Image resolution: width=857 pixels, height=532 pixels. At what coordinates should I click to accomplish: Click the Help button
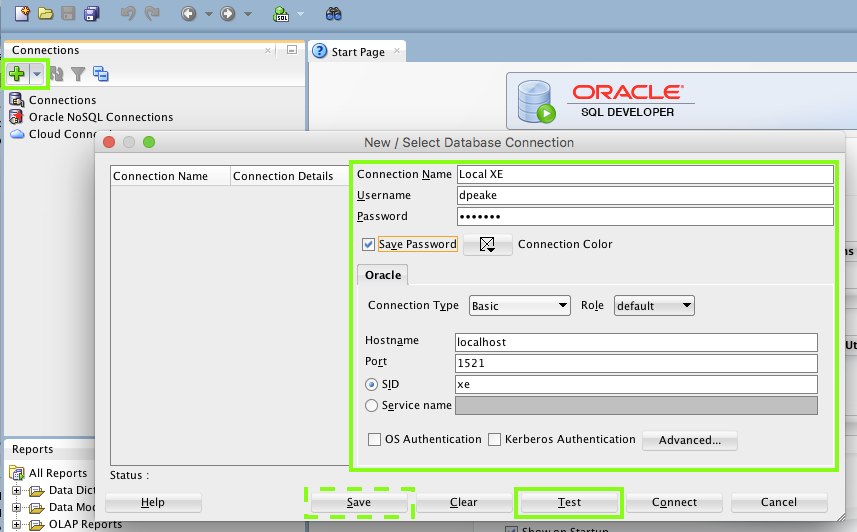[153, 502]
